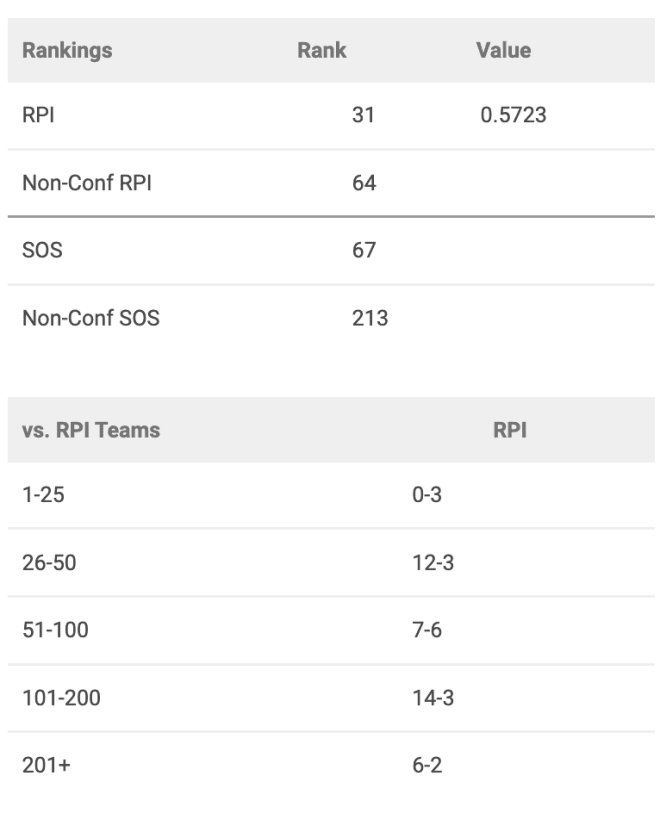
Task: Click the 6-2 record for 201+
Action: 427,765
